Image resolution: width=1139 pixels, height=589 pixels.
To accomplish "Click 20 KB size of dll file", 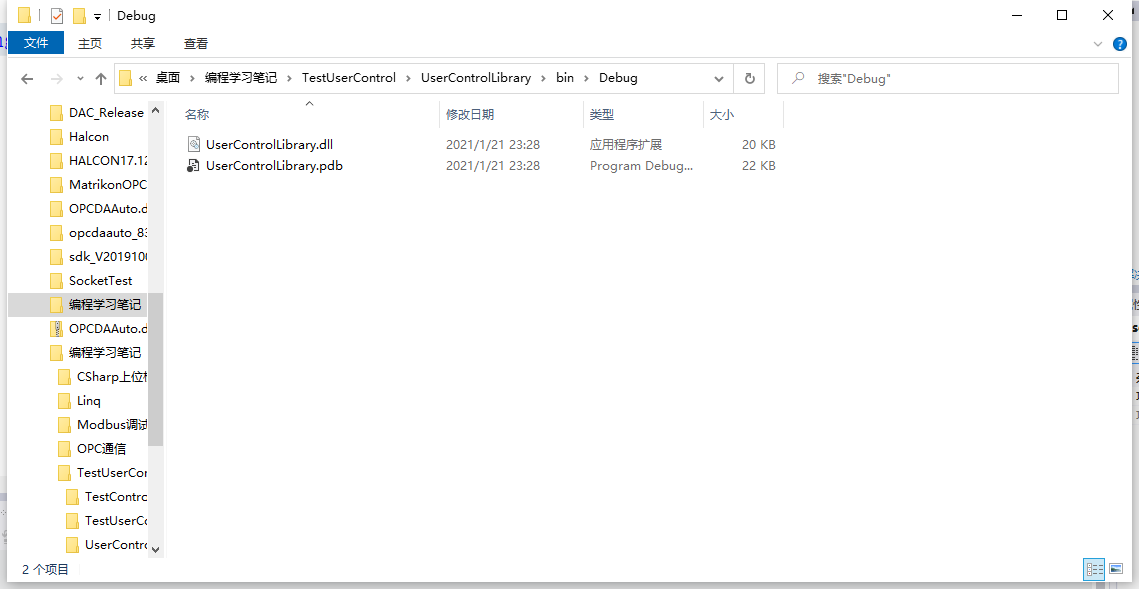I will pos(758,145).
